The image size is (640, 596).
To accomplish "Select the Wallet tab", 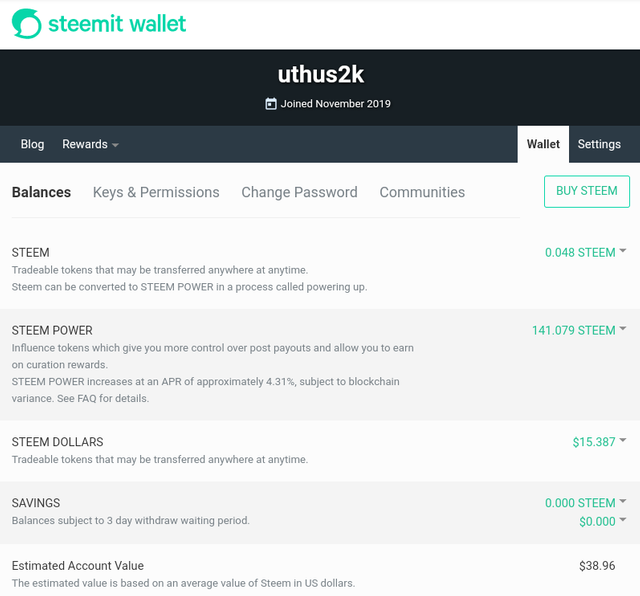I will (543, 144).
